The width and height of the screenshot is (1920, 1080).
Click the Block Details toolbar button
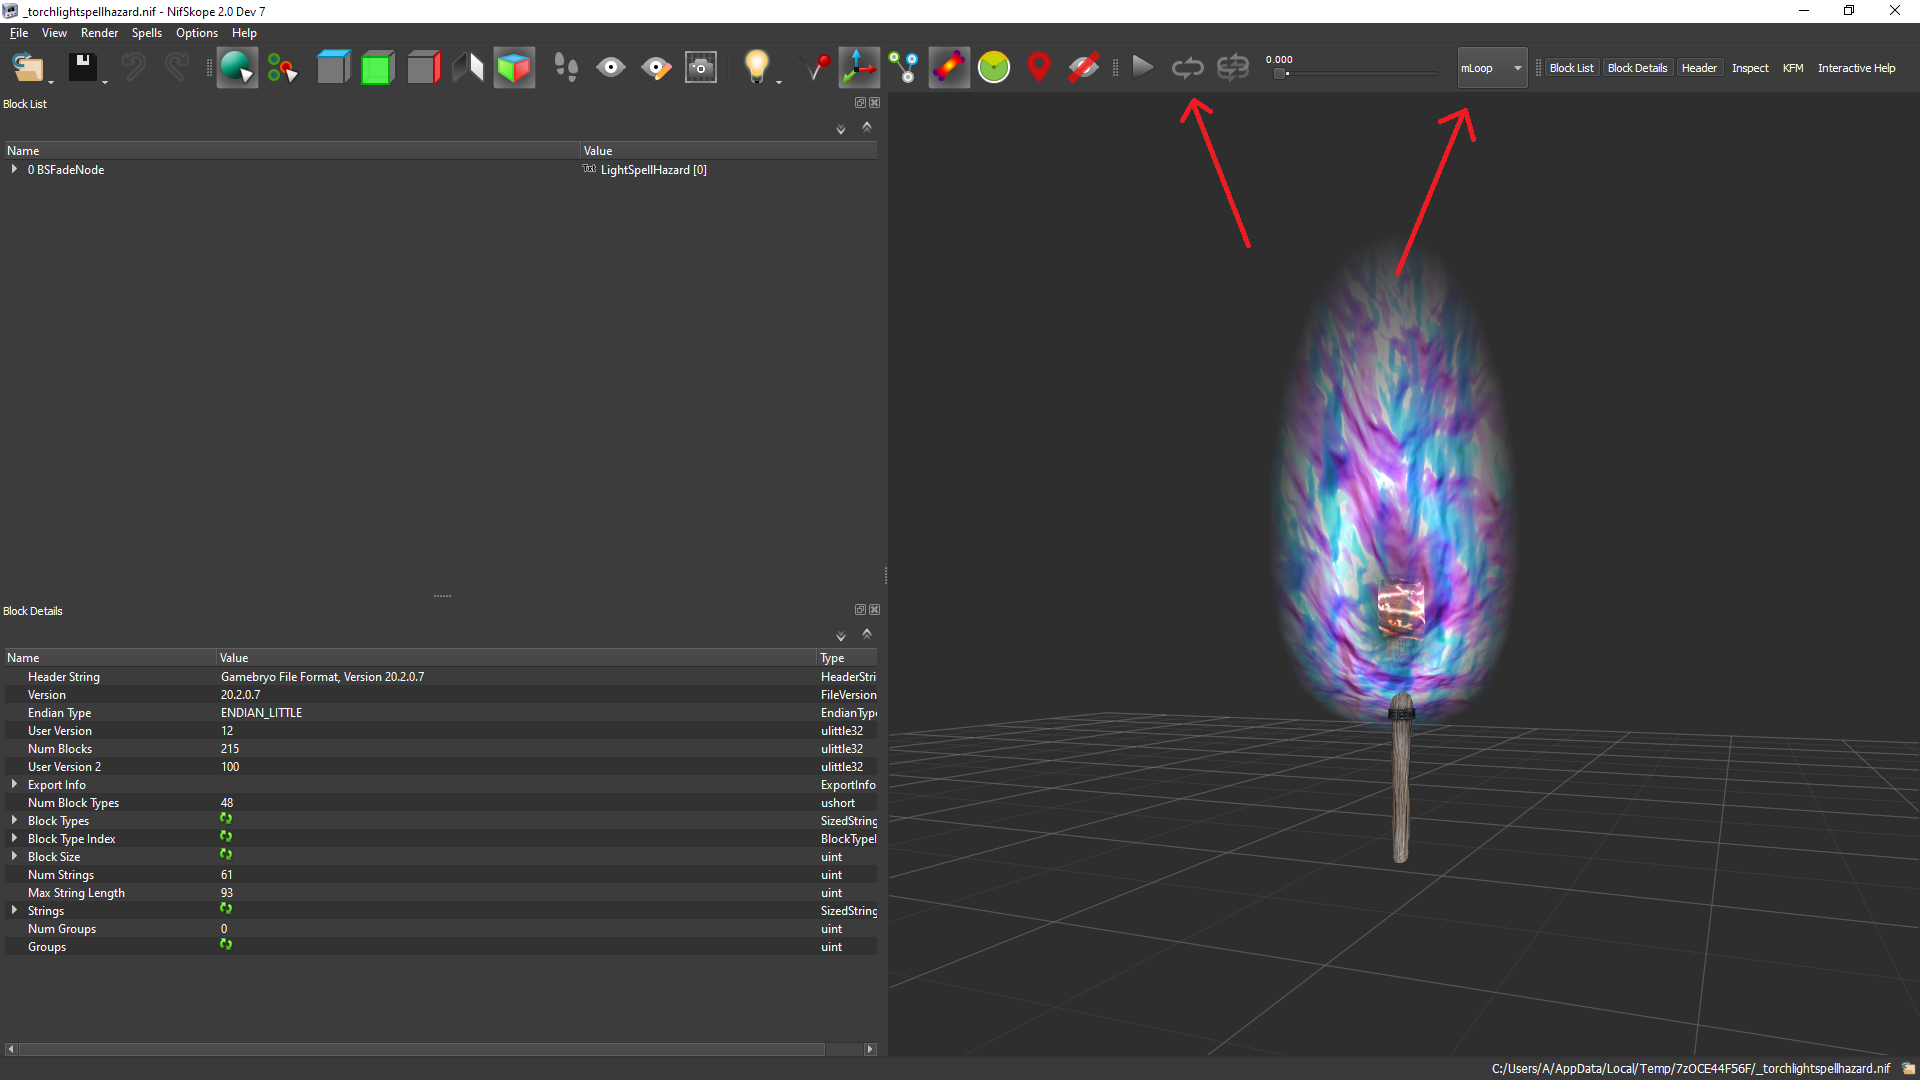[1637, 68]
